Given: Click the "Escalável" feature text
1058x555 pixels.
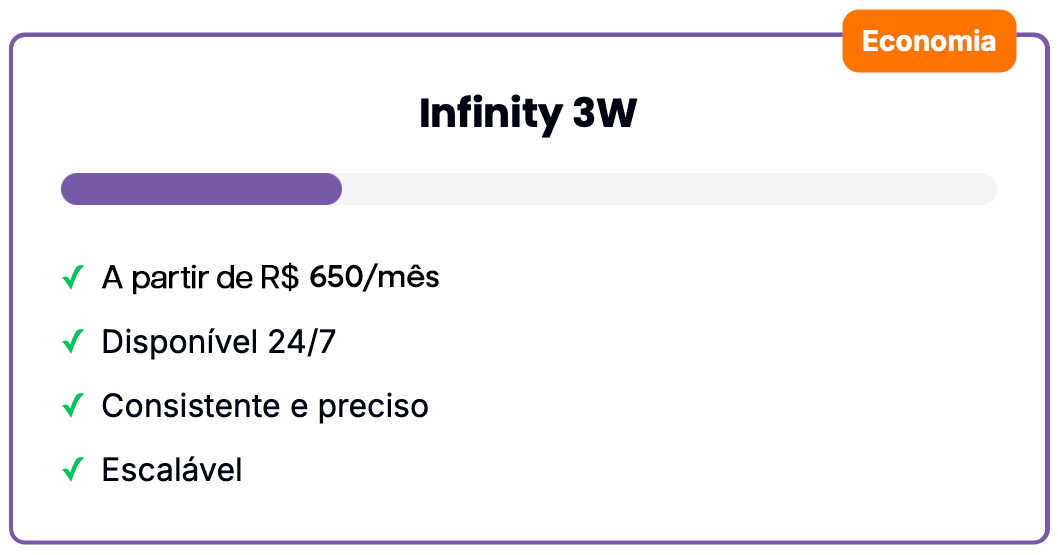Looking at the screenshot, I should point(172,470).
